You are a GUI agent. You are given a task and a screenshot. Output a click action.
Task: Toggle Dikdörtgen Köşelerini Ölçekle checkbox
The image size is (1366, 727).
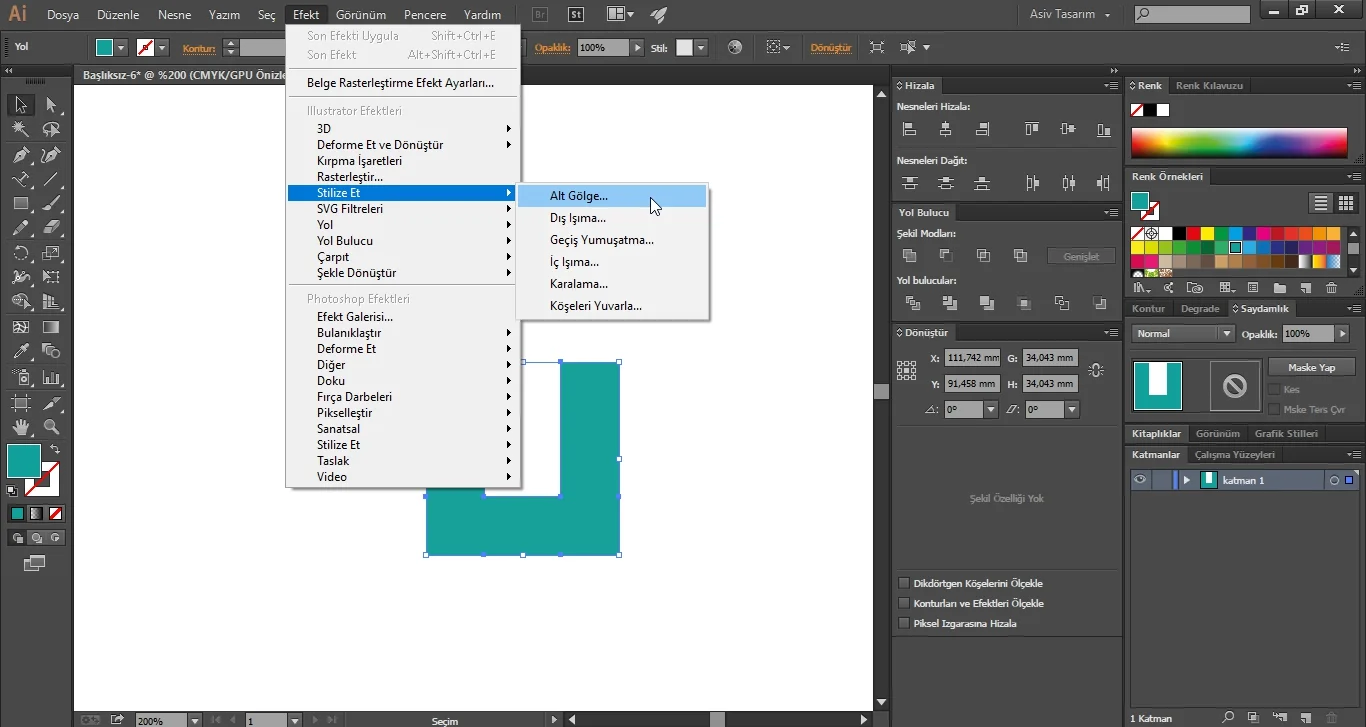pos(904,583)
